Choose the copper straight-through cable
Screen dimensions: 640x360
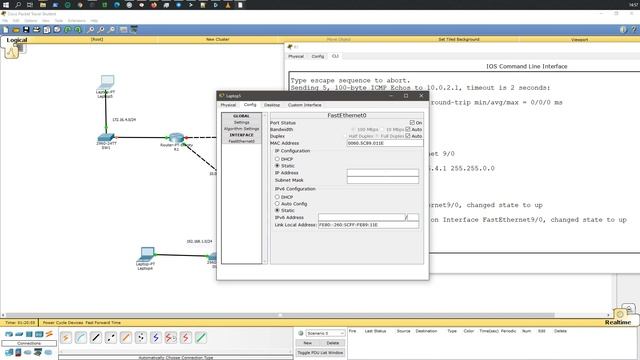[x=96, y=338]
